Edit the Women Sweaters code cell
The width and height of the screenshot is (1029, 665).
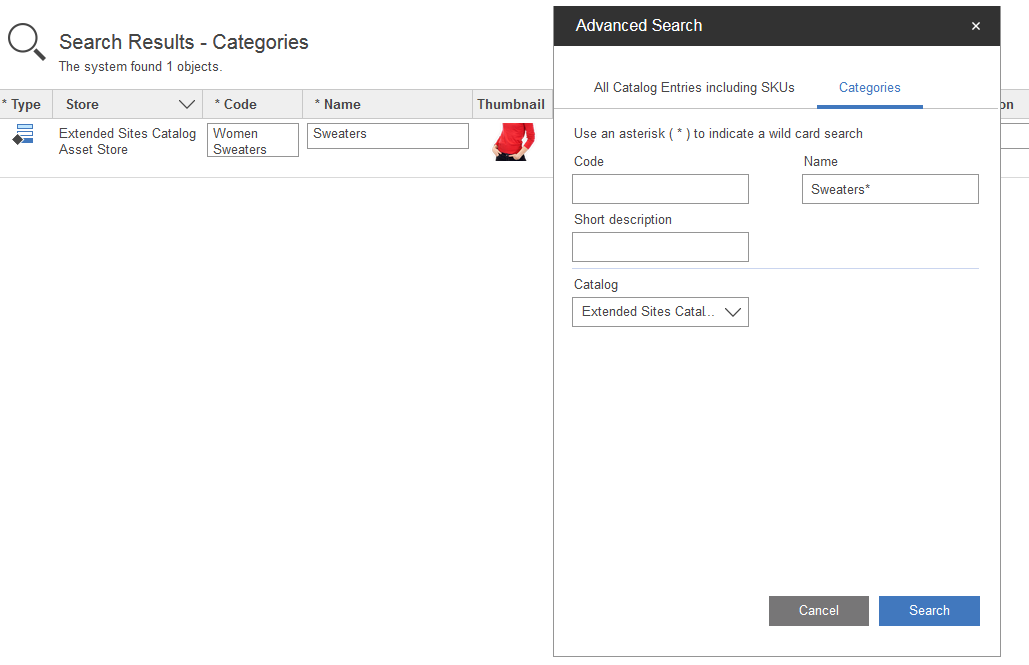tap(252, 141)
